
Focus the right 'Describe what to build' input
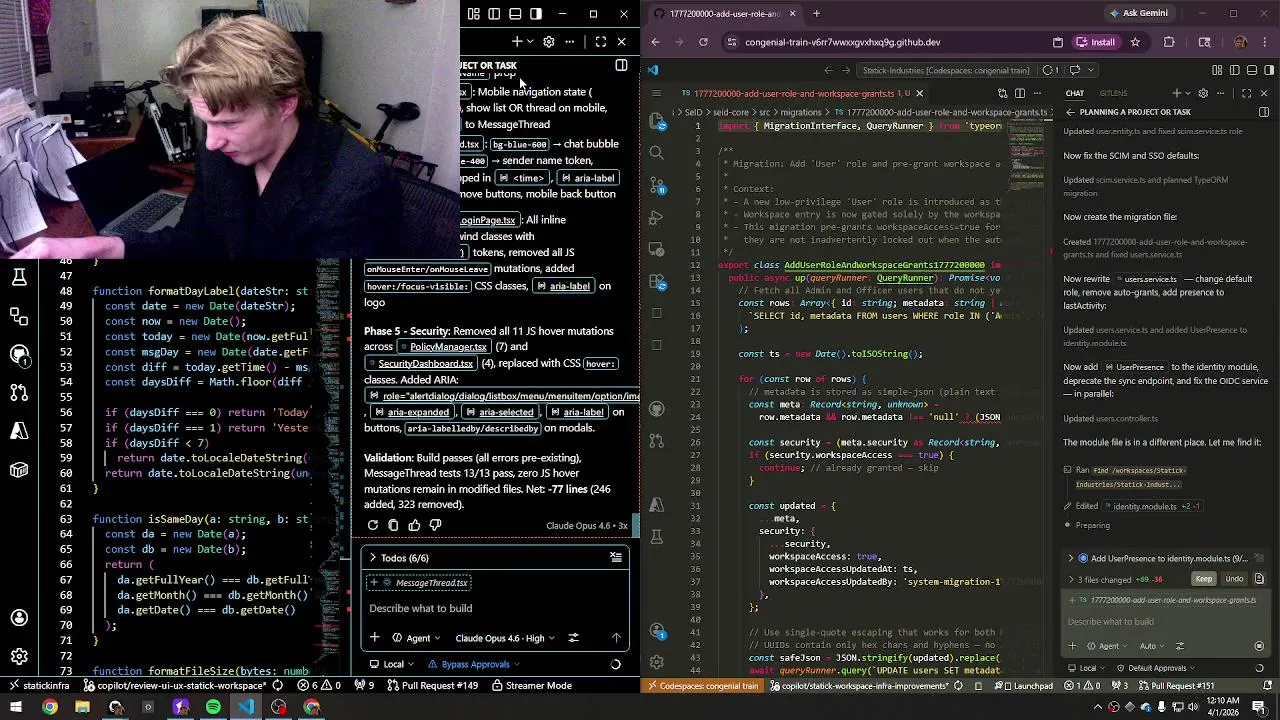pos(1165,622)
